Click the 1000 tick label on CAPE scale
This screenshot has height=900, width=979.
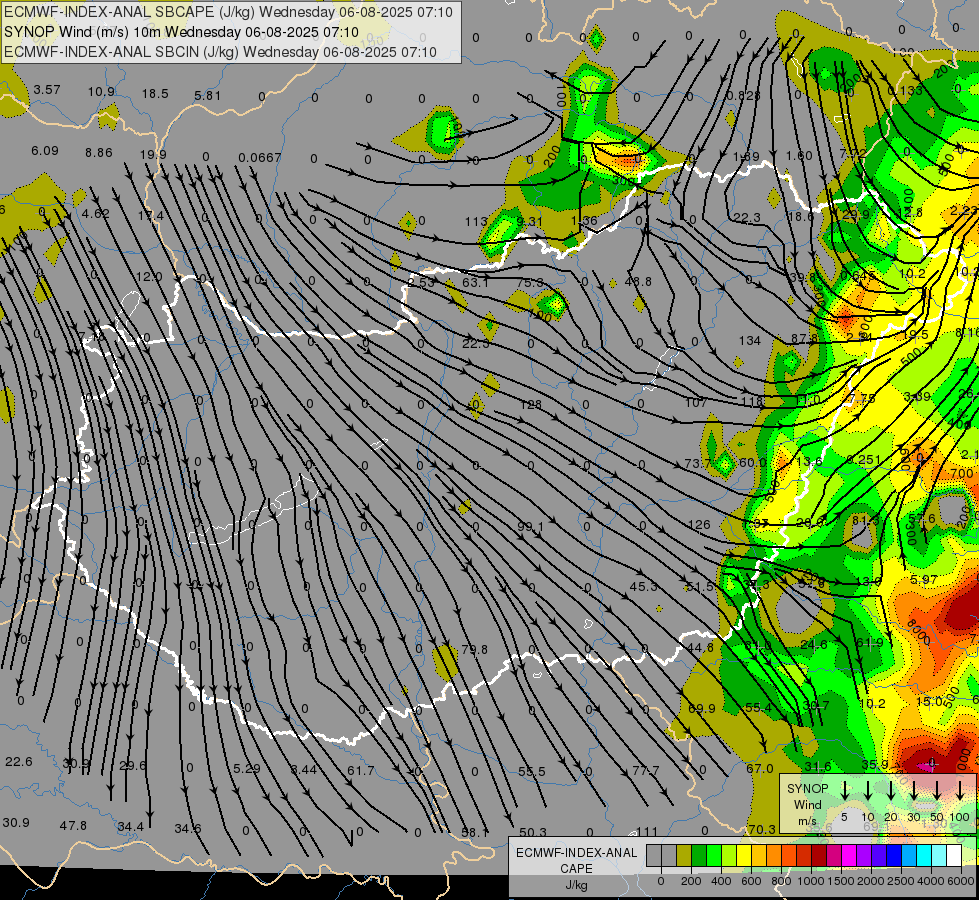[811, 881]
